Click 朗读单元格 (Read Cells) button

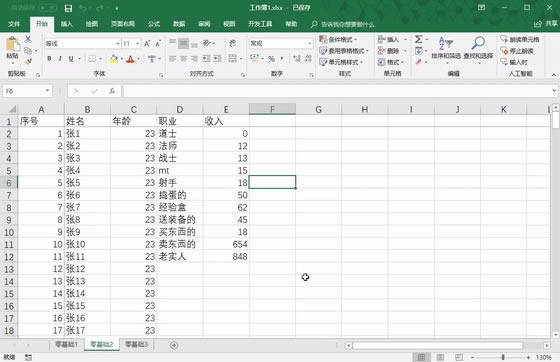(x=520, y=39)
